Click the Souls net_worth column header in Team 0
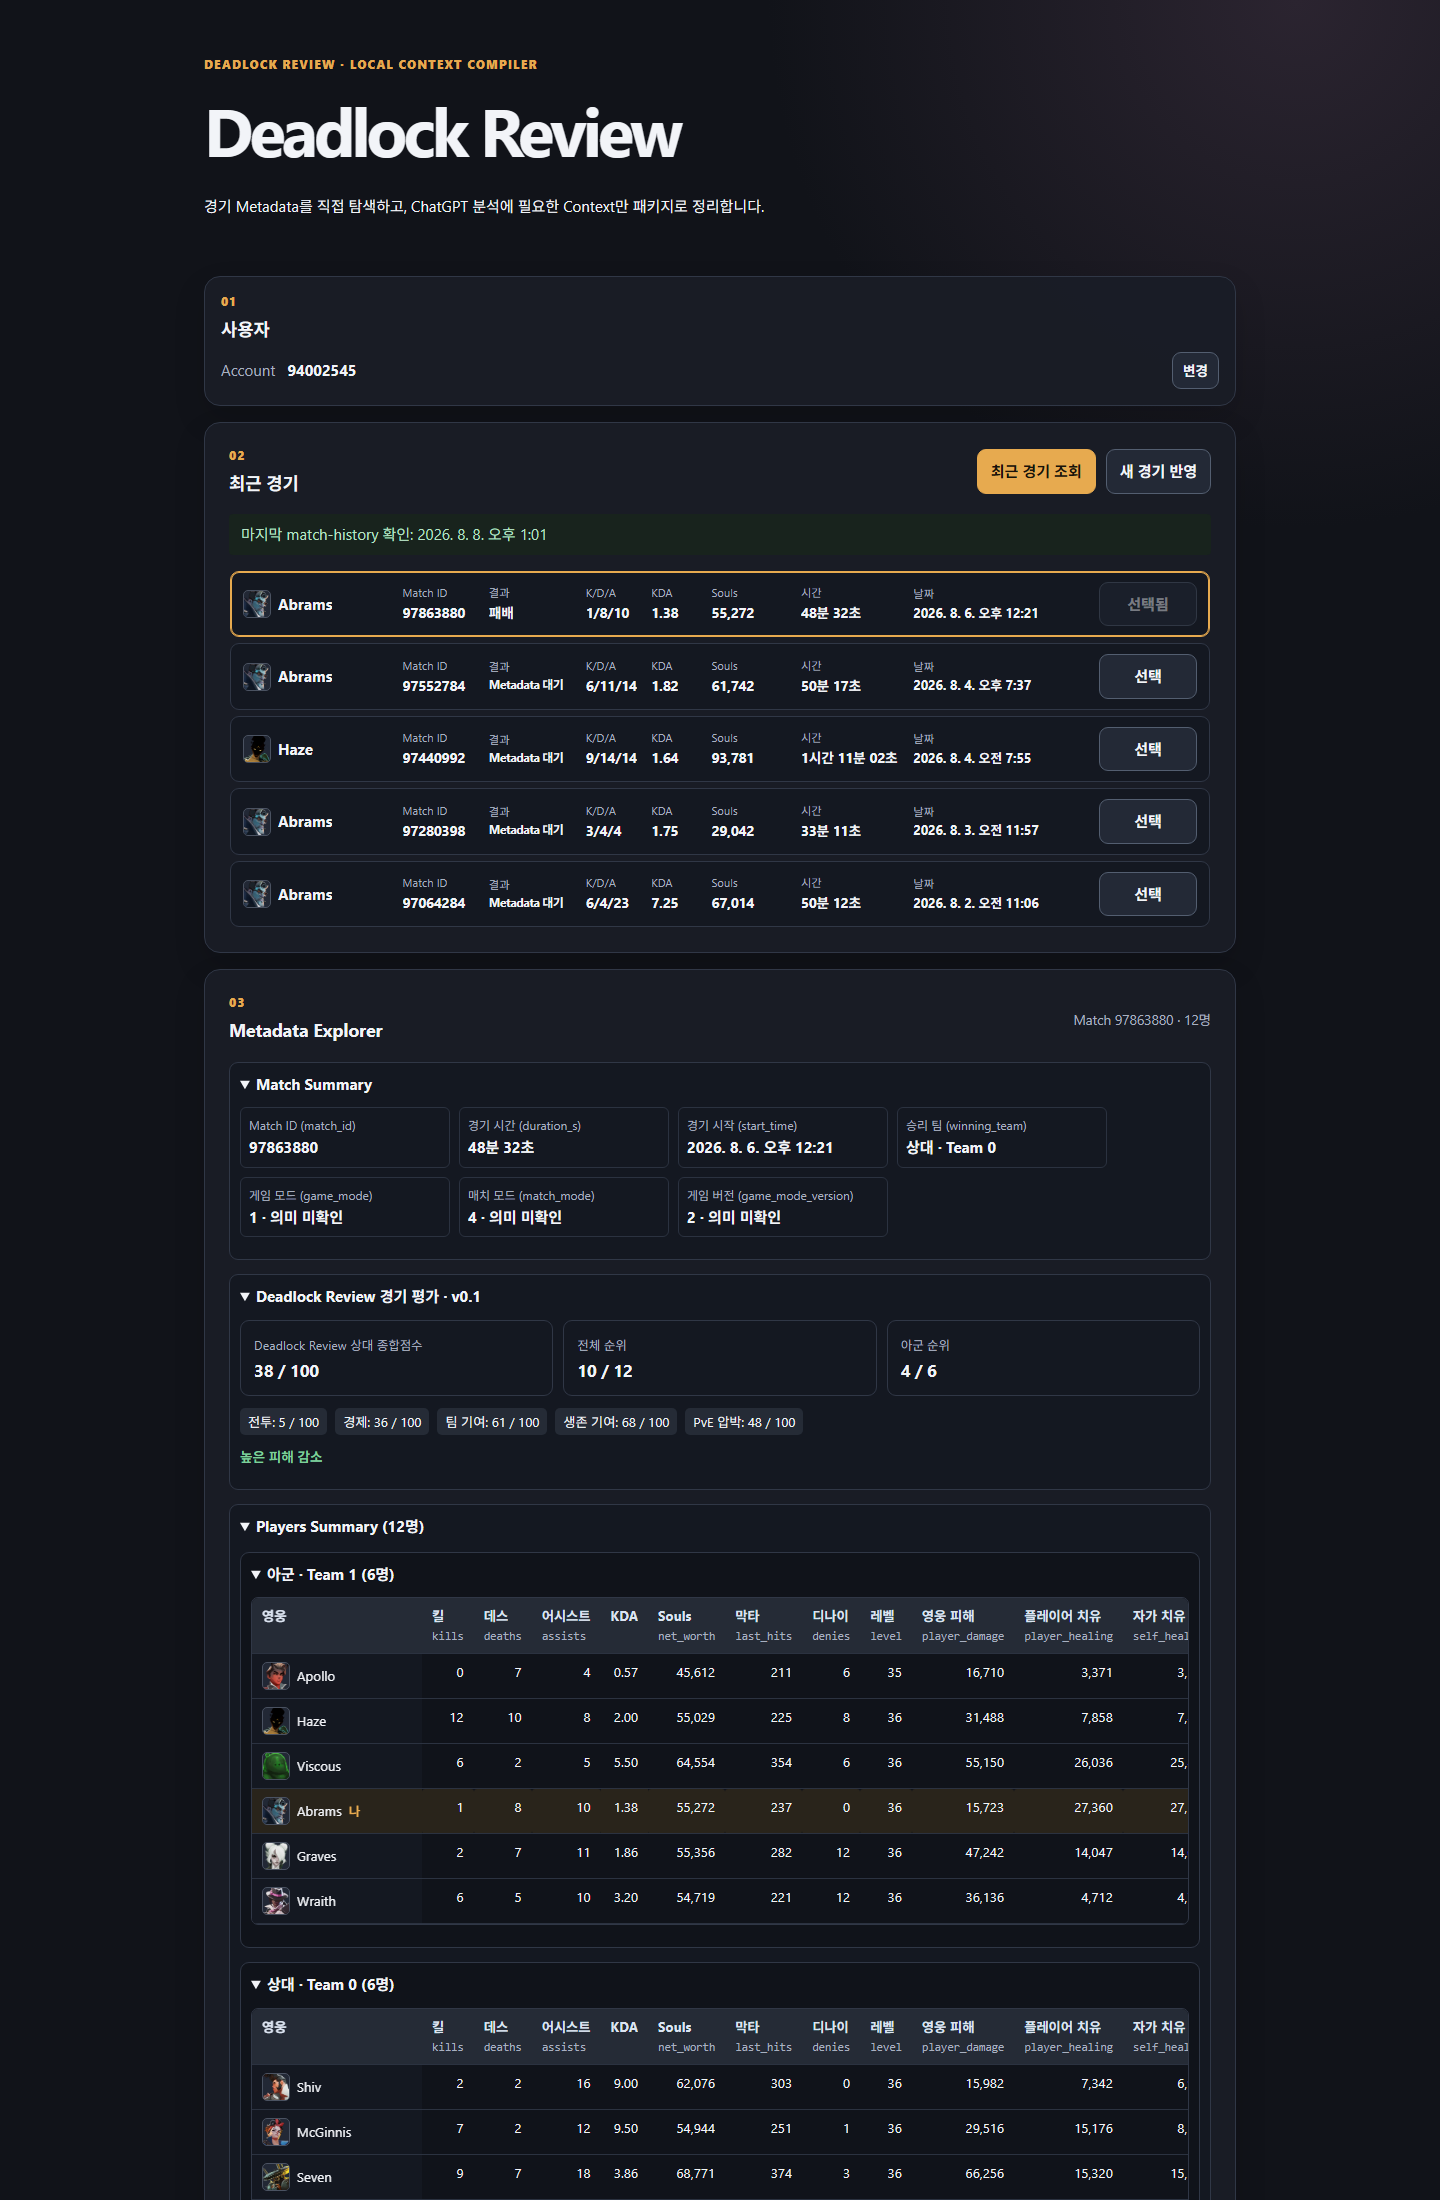The height and width of the screenshot is (2200, 1440). pyautogui.click(x=686, y=2036)
